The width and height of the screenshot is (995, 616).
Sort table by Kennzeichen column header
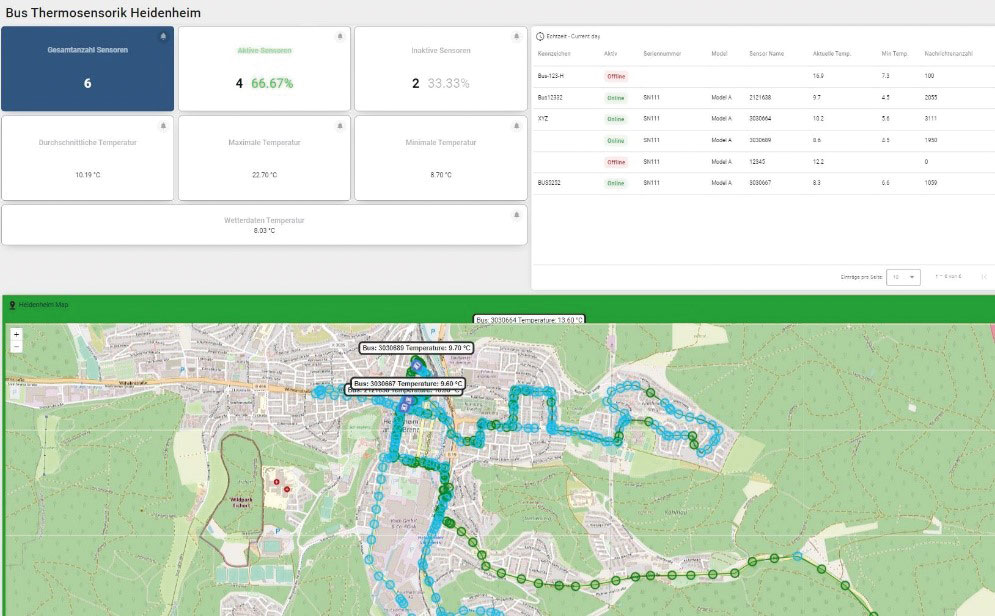click(x=554, y=53)
